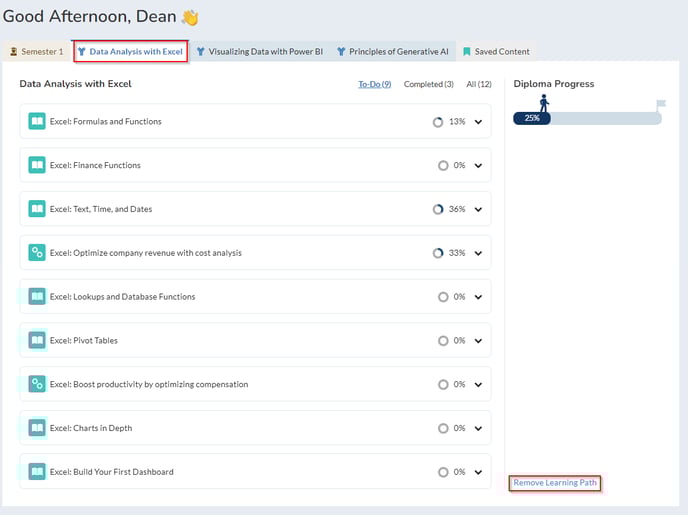Click the Excel: Text, Time, and Dates title
Viewport: 688px width, 515px height.
click(x=100, y=209)
